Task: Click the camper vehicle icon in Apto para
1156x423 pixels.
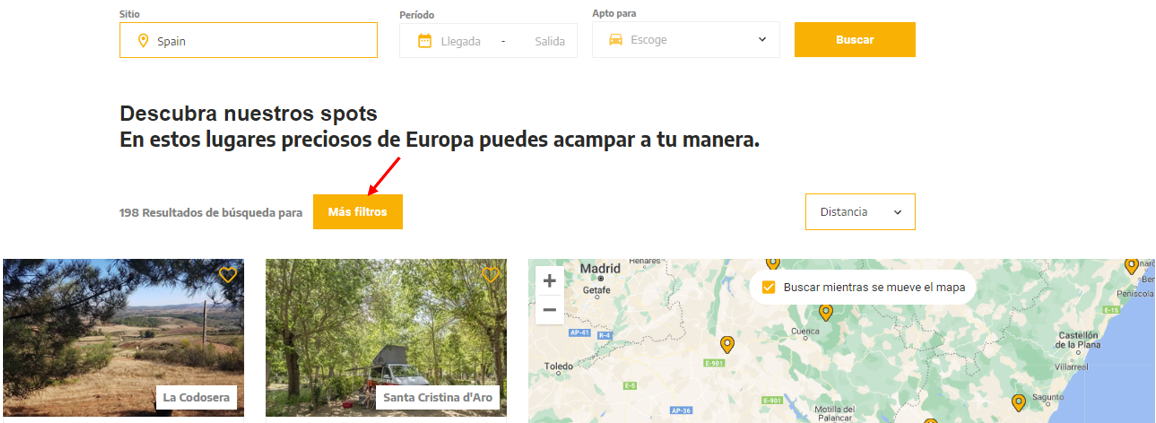Action: pyautogui.click(x=616, y=40)
